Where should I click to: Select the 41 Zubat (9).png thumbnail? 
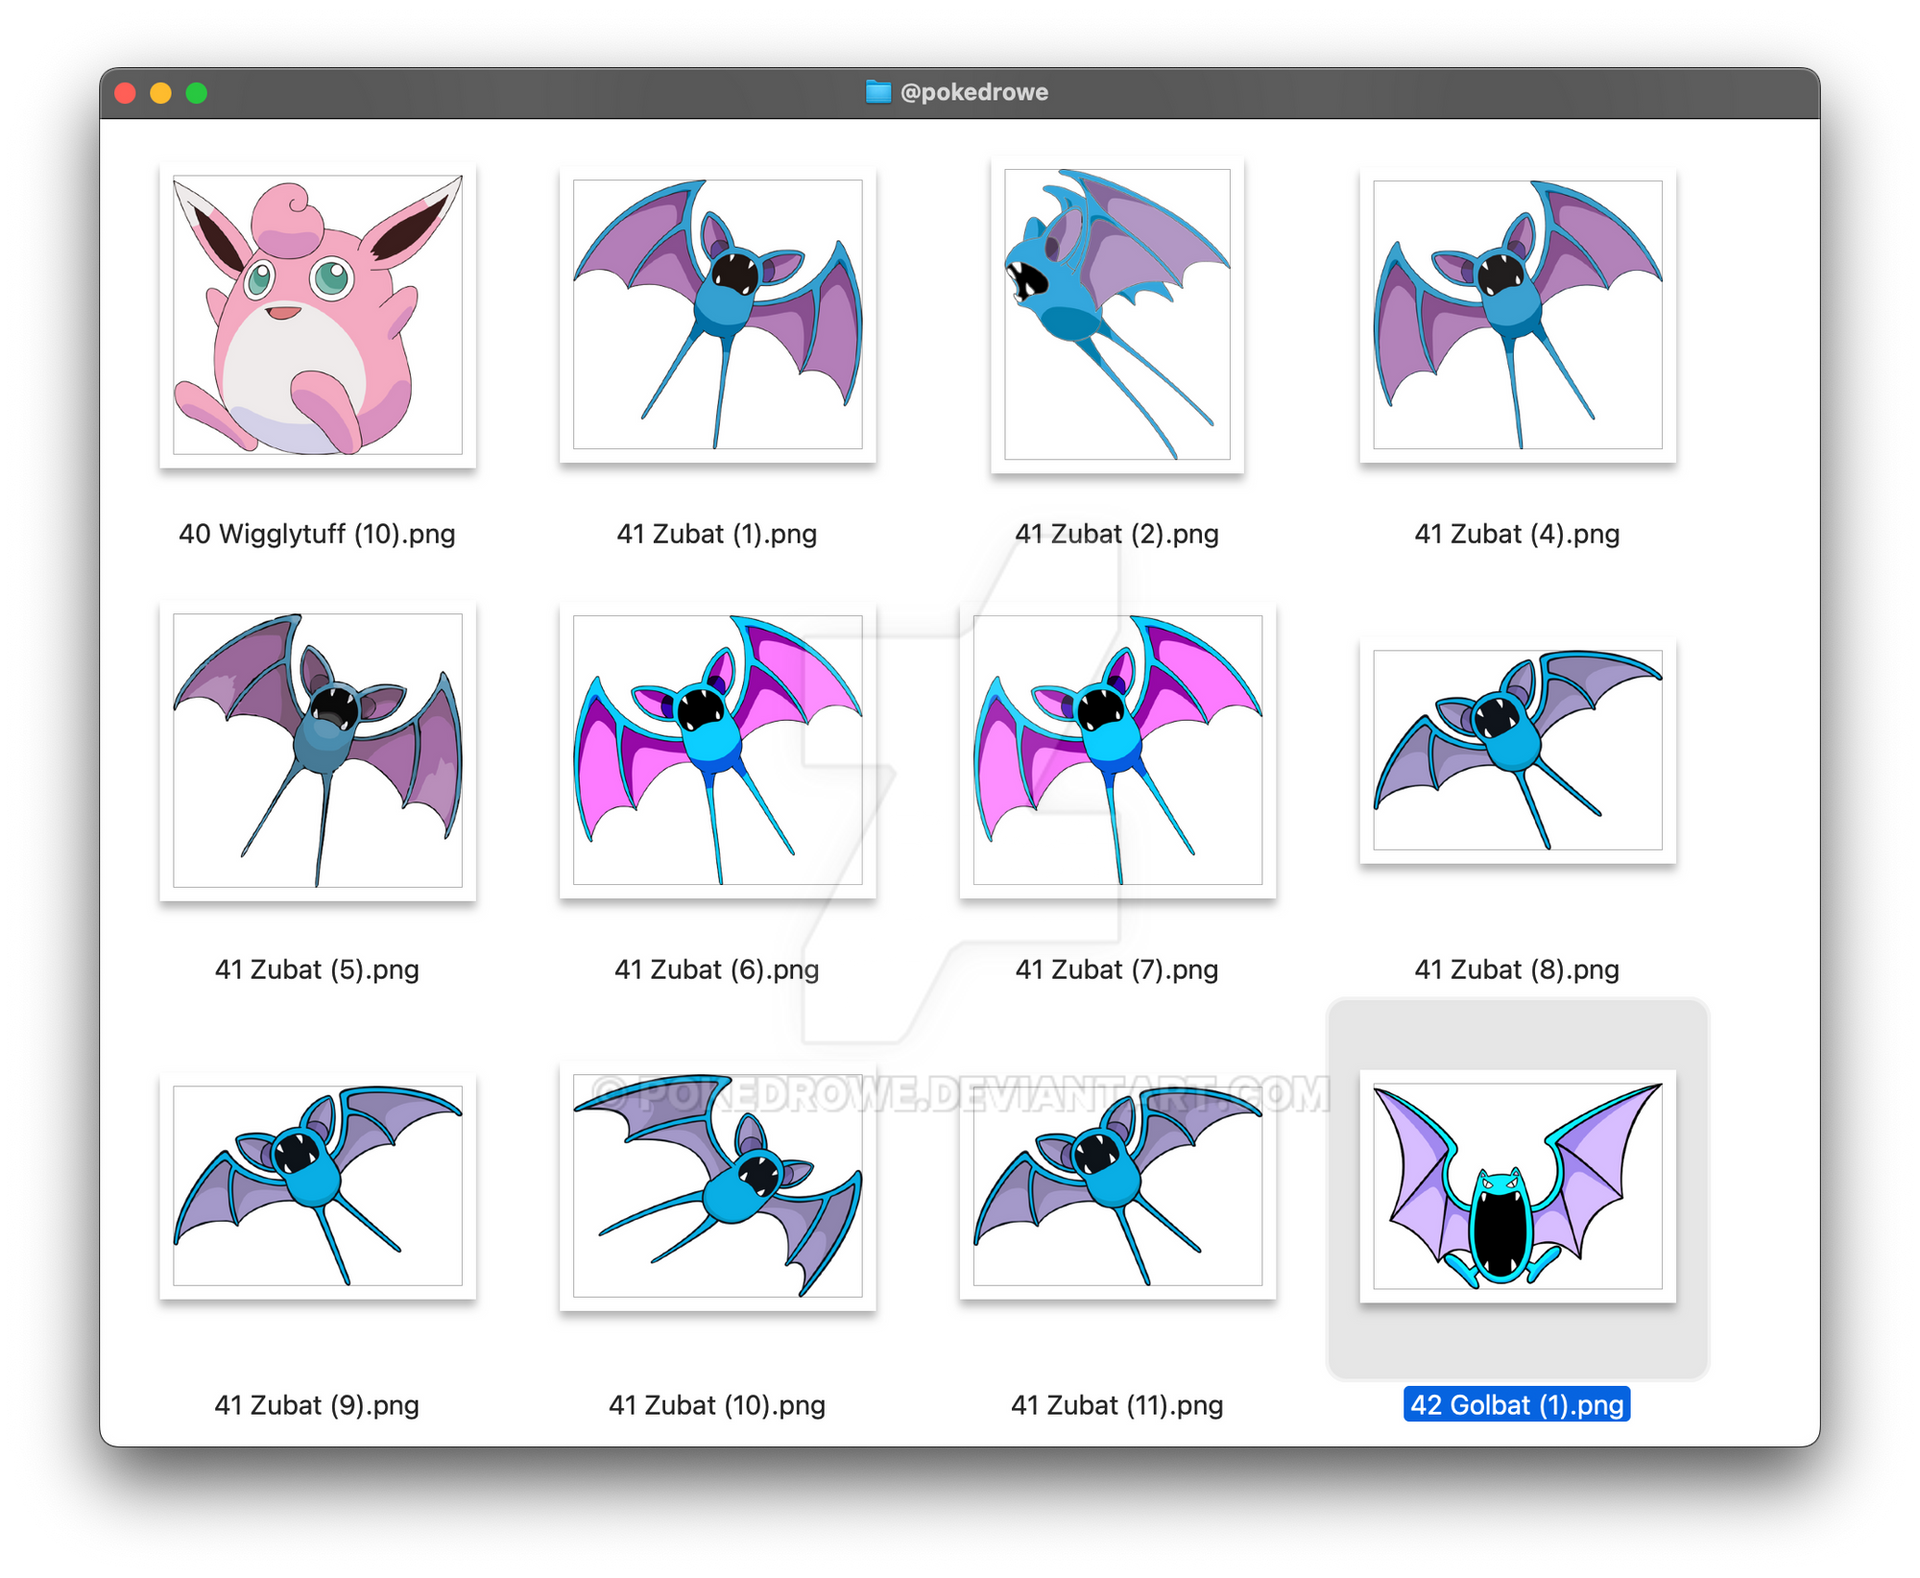317,1186
